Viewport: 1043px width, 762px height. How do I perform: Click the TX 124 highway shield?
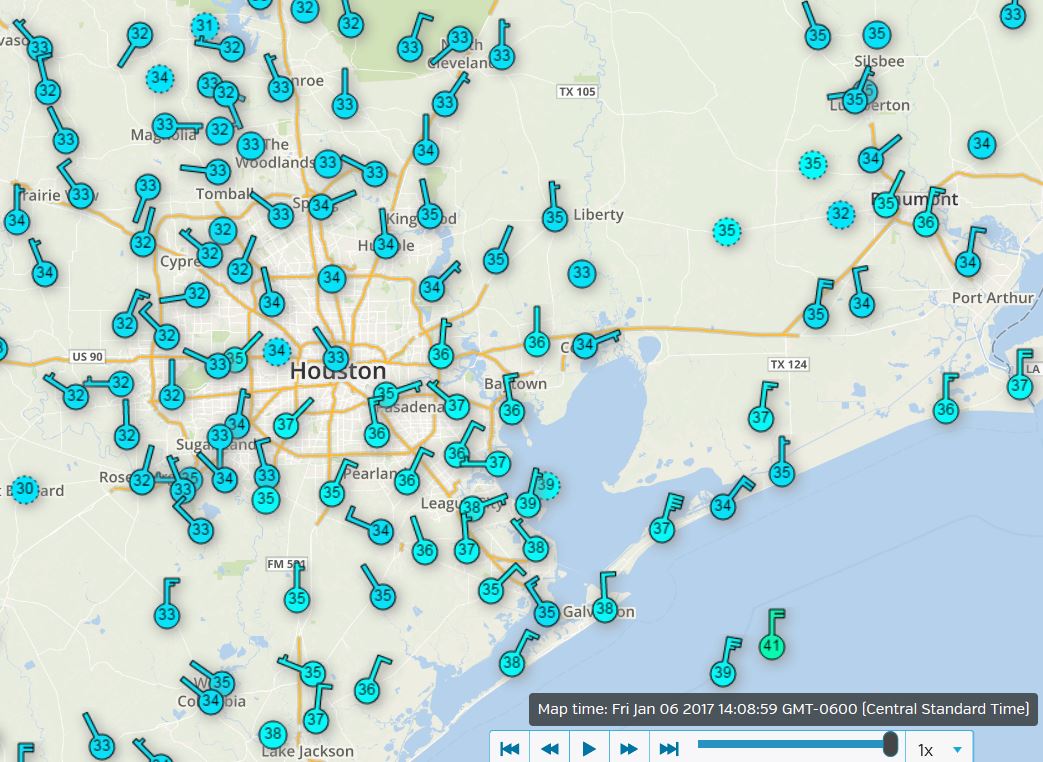pyautogui.click(x=788, y=364)
